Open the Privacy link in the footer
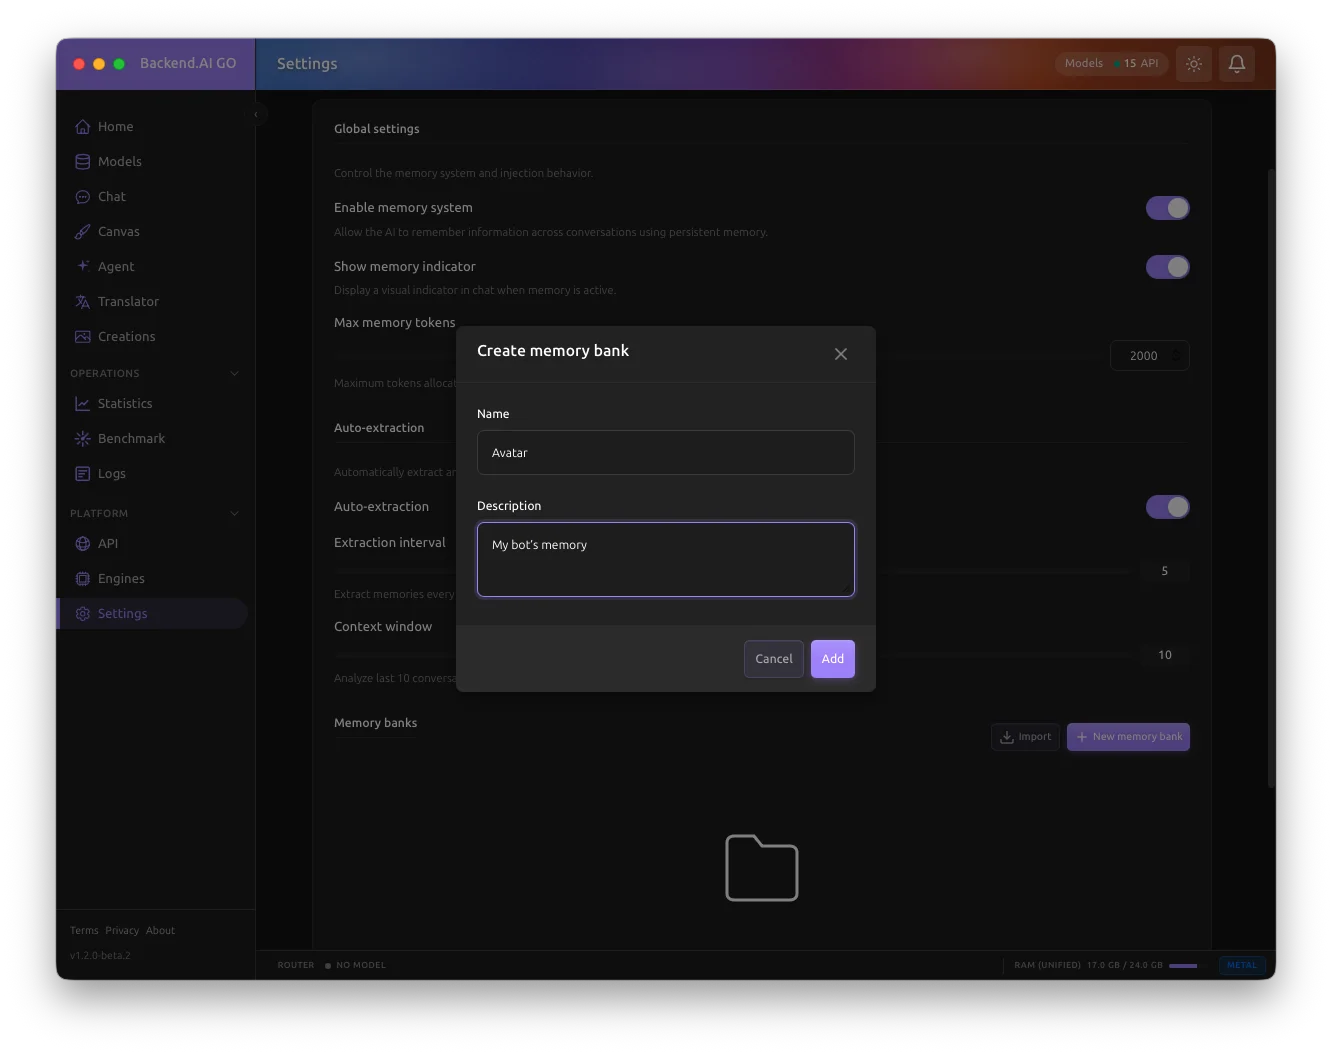Screen dimensions: 1332x1054 pyautogui.click(x=121, y=930)
